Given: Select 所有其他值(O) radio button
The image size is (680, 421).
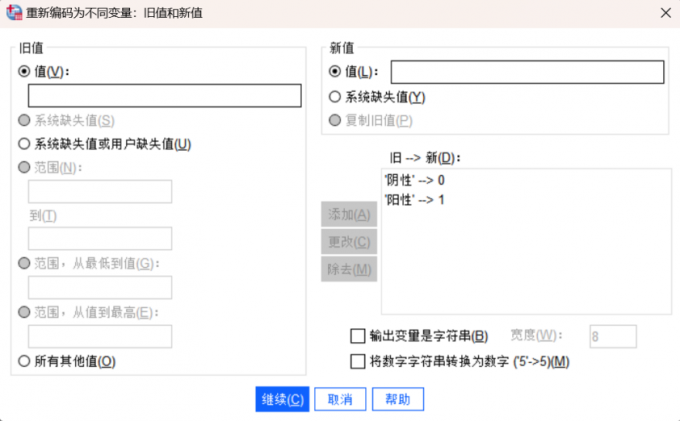Looking at the screenshot, I should pyautogui.click(x=25, y=361).
